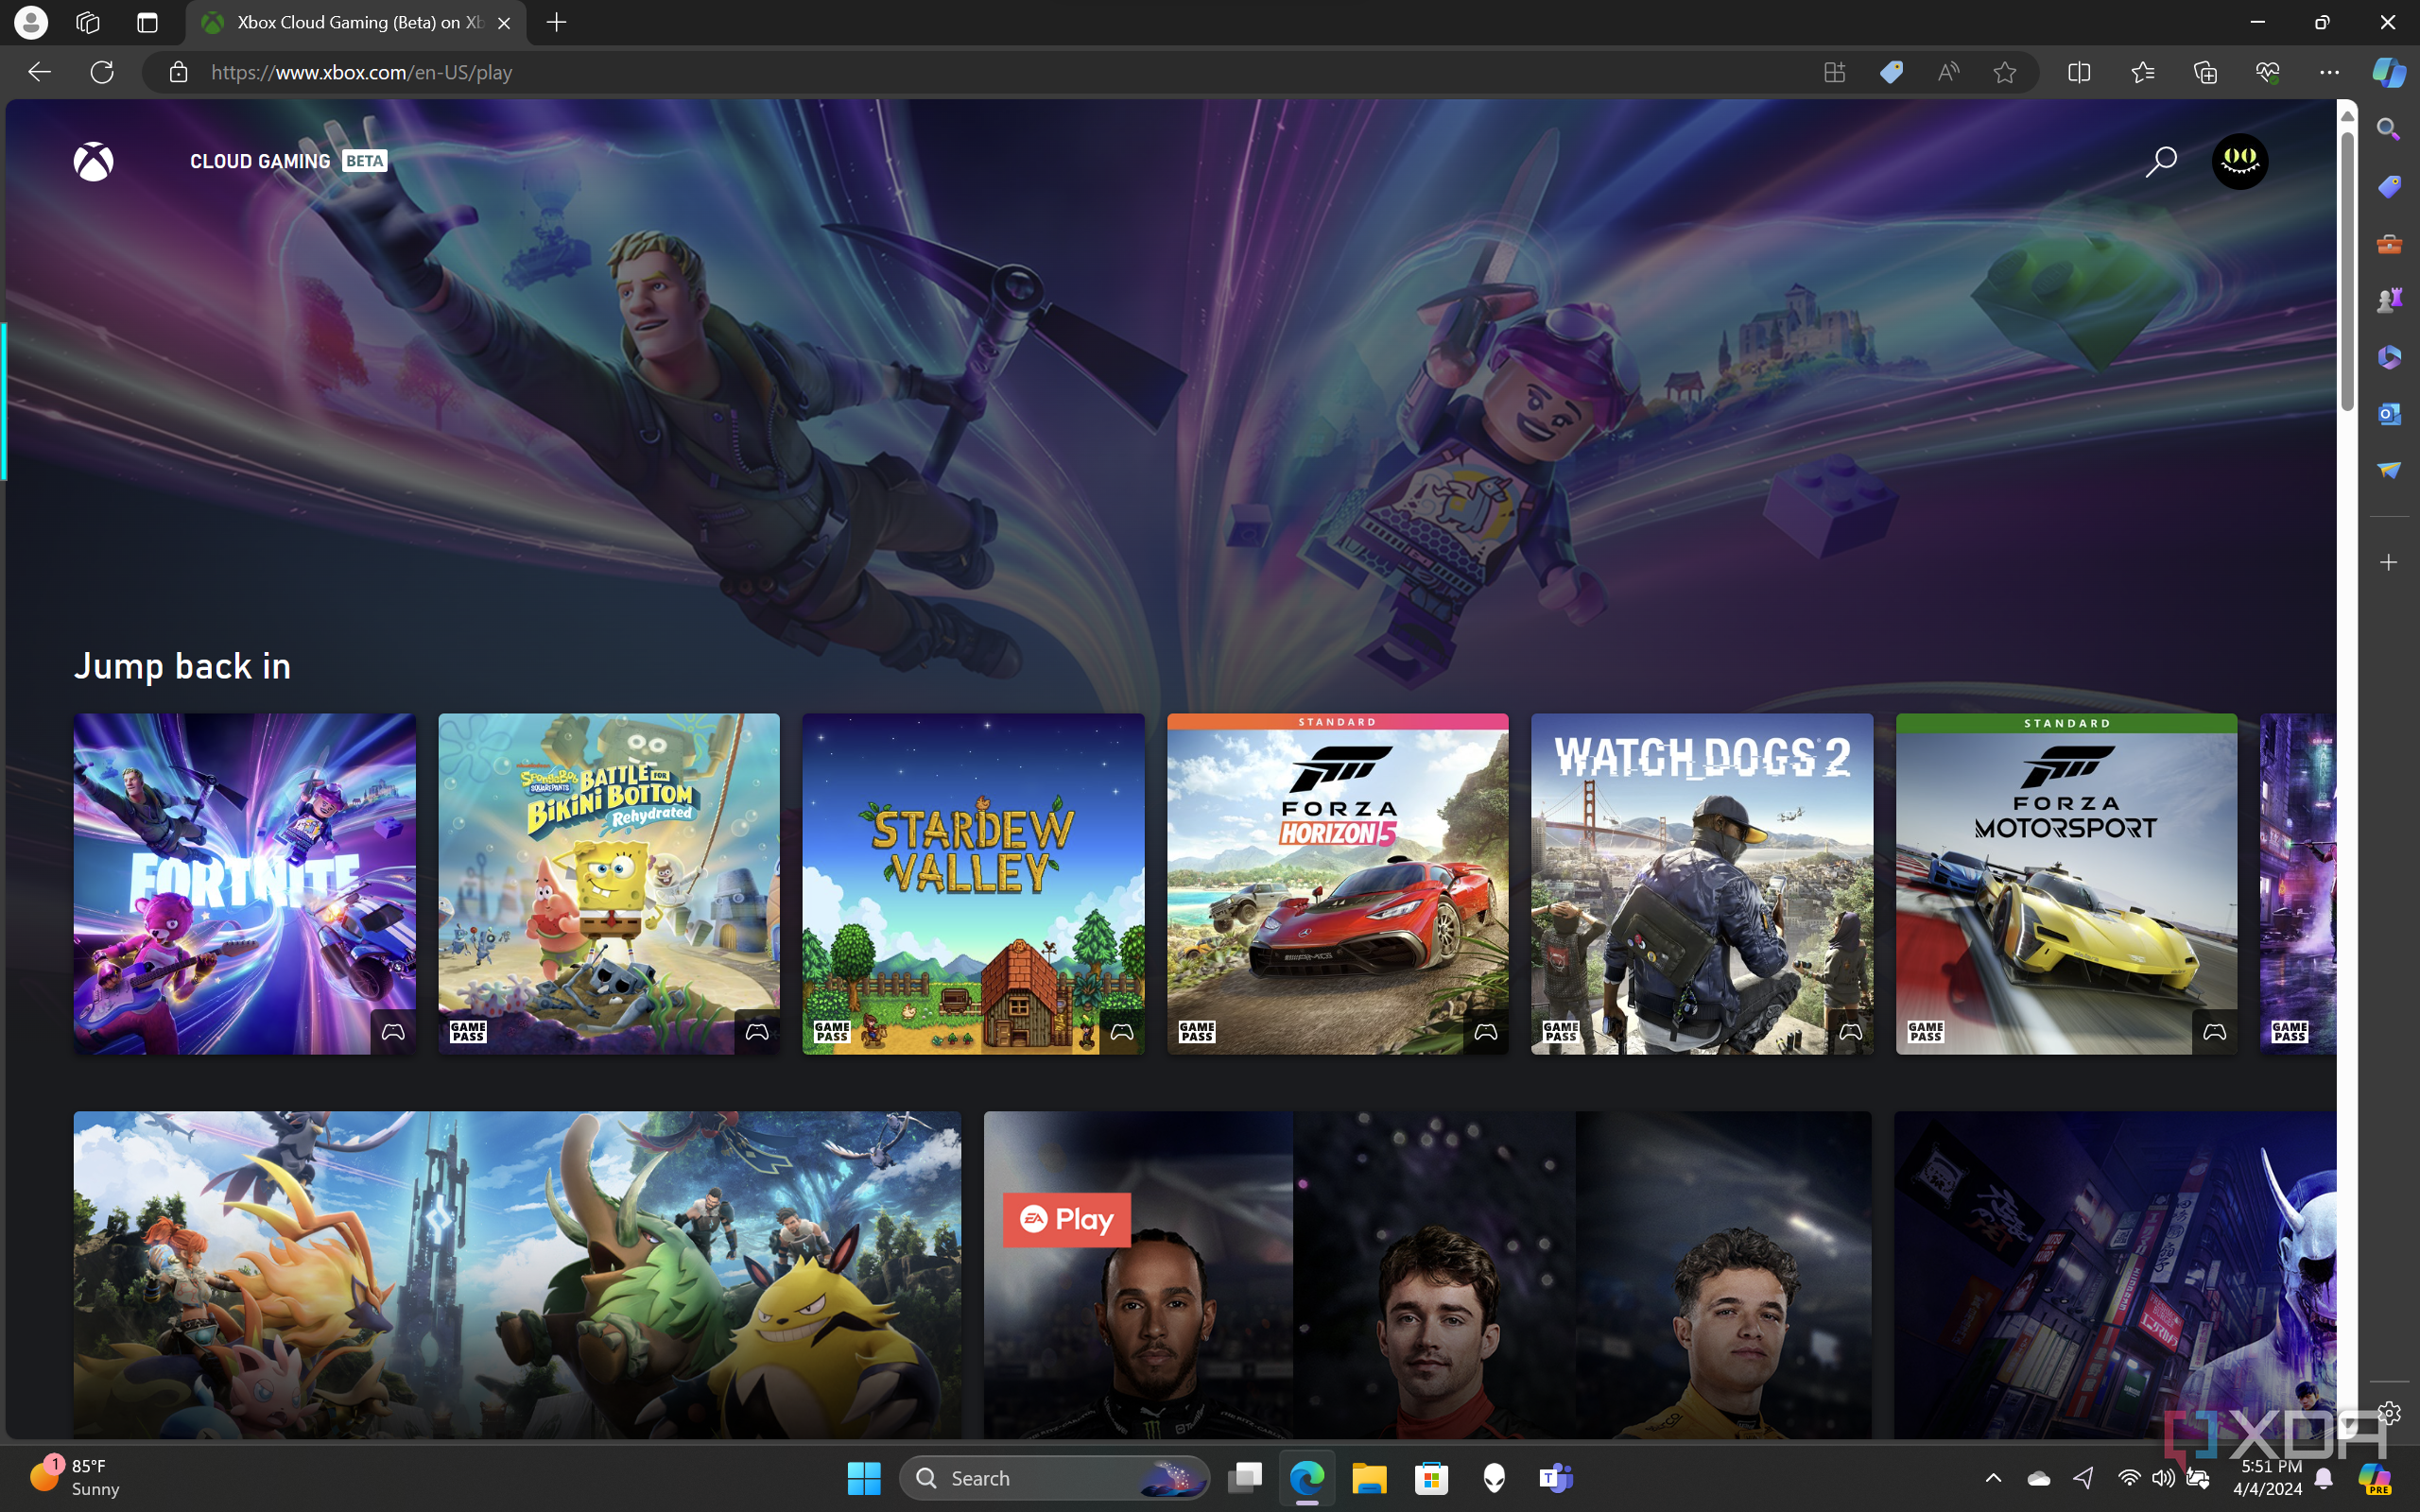
Task: Open Edge sidebar settings gear
Action: [x=2389, y=1412]
